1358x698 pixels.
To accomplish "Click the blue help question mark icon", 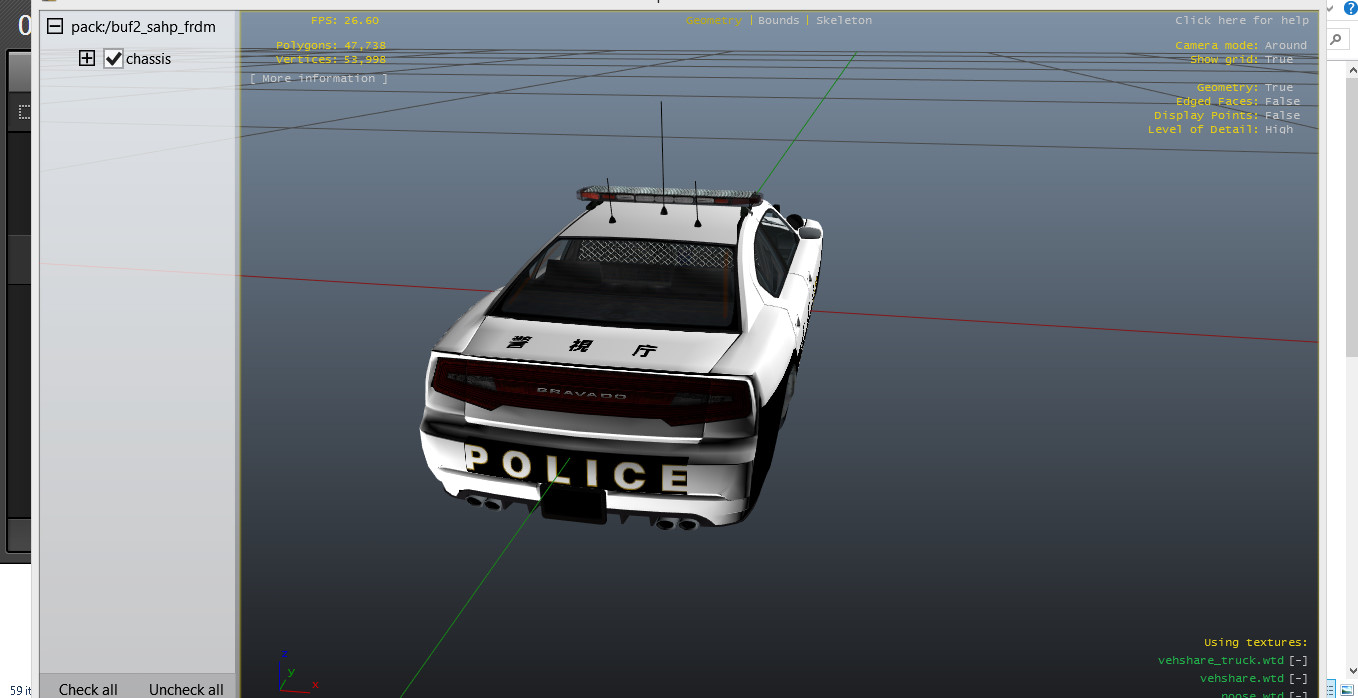I will click(x=1349, y=8).
